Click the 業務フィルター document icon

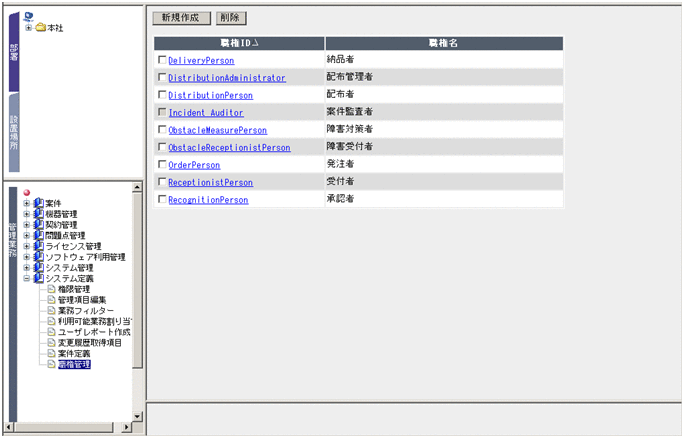[x=51, y=310]
